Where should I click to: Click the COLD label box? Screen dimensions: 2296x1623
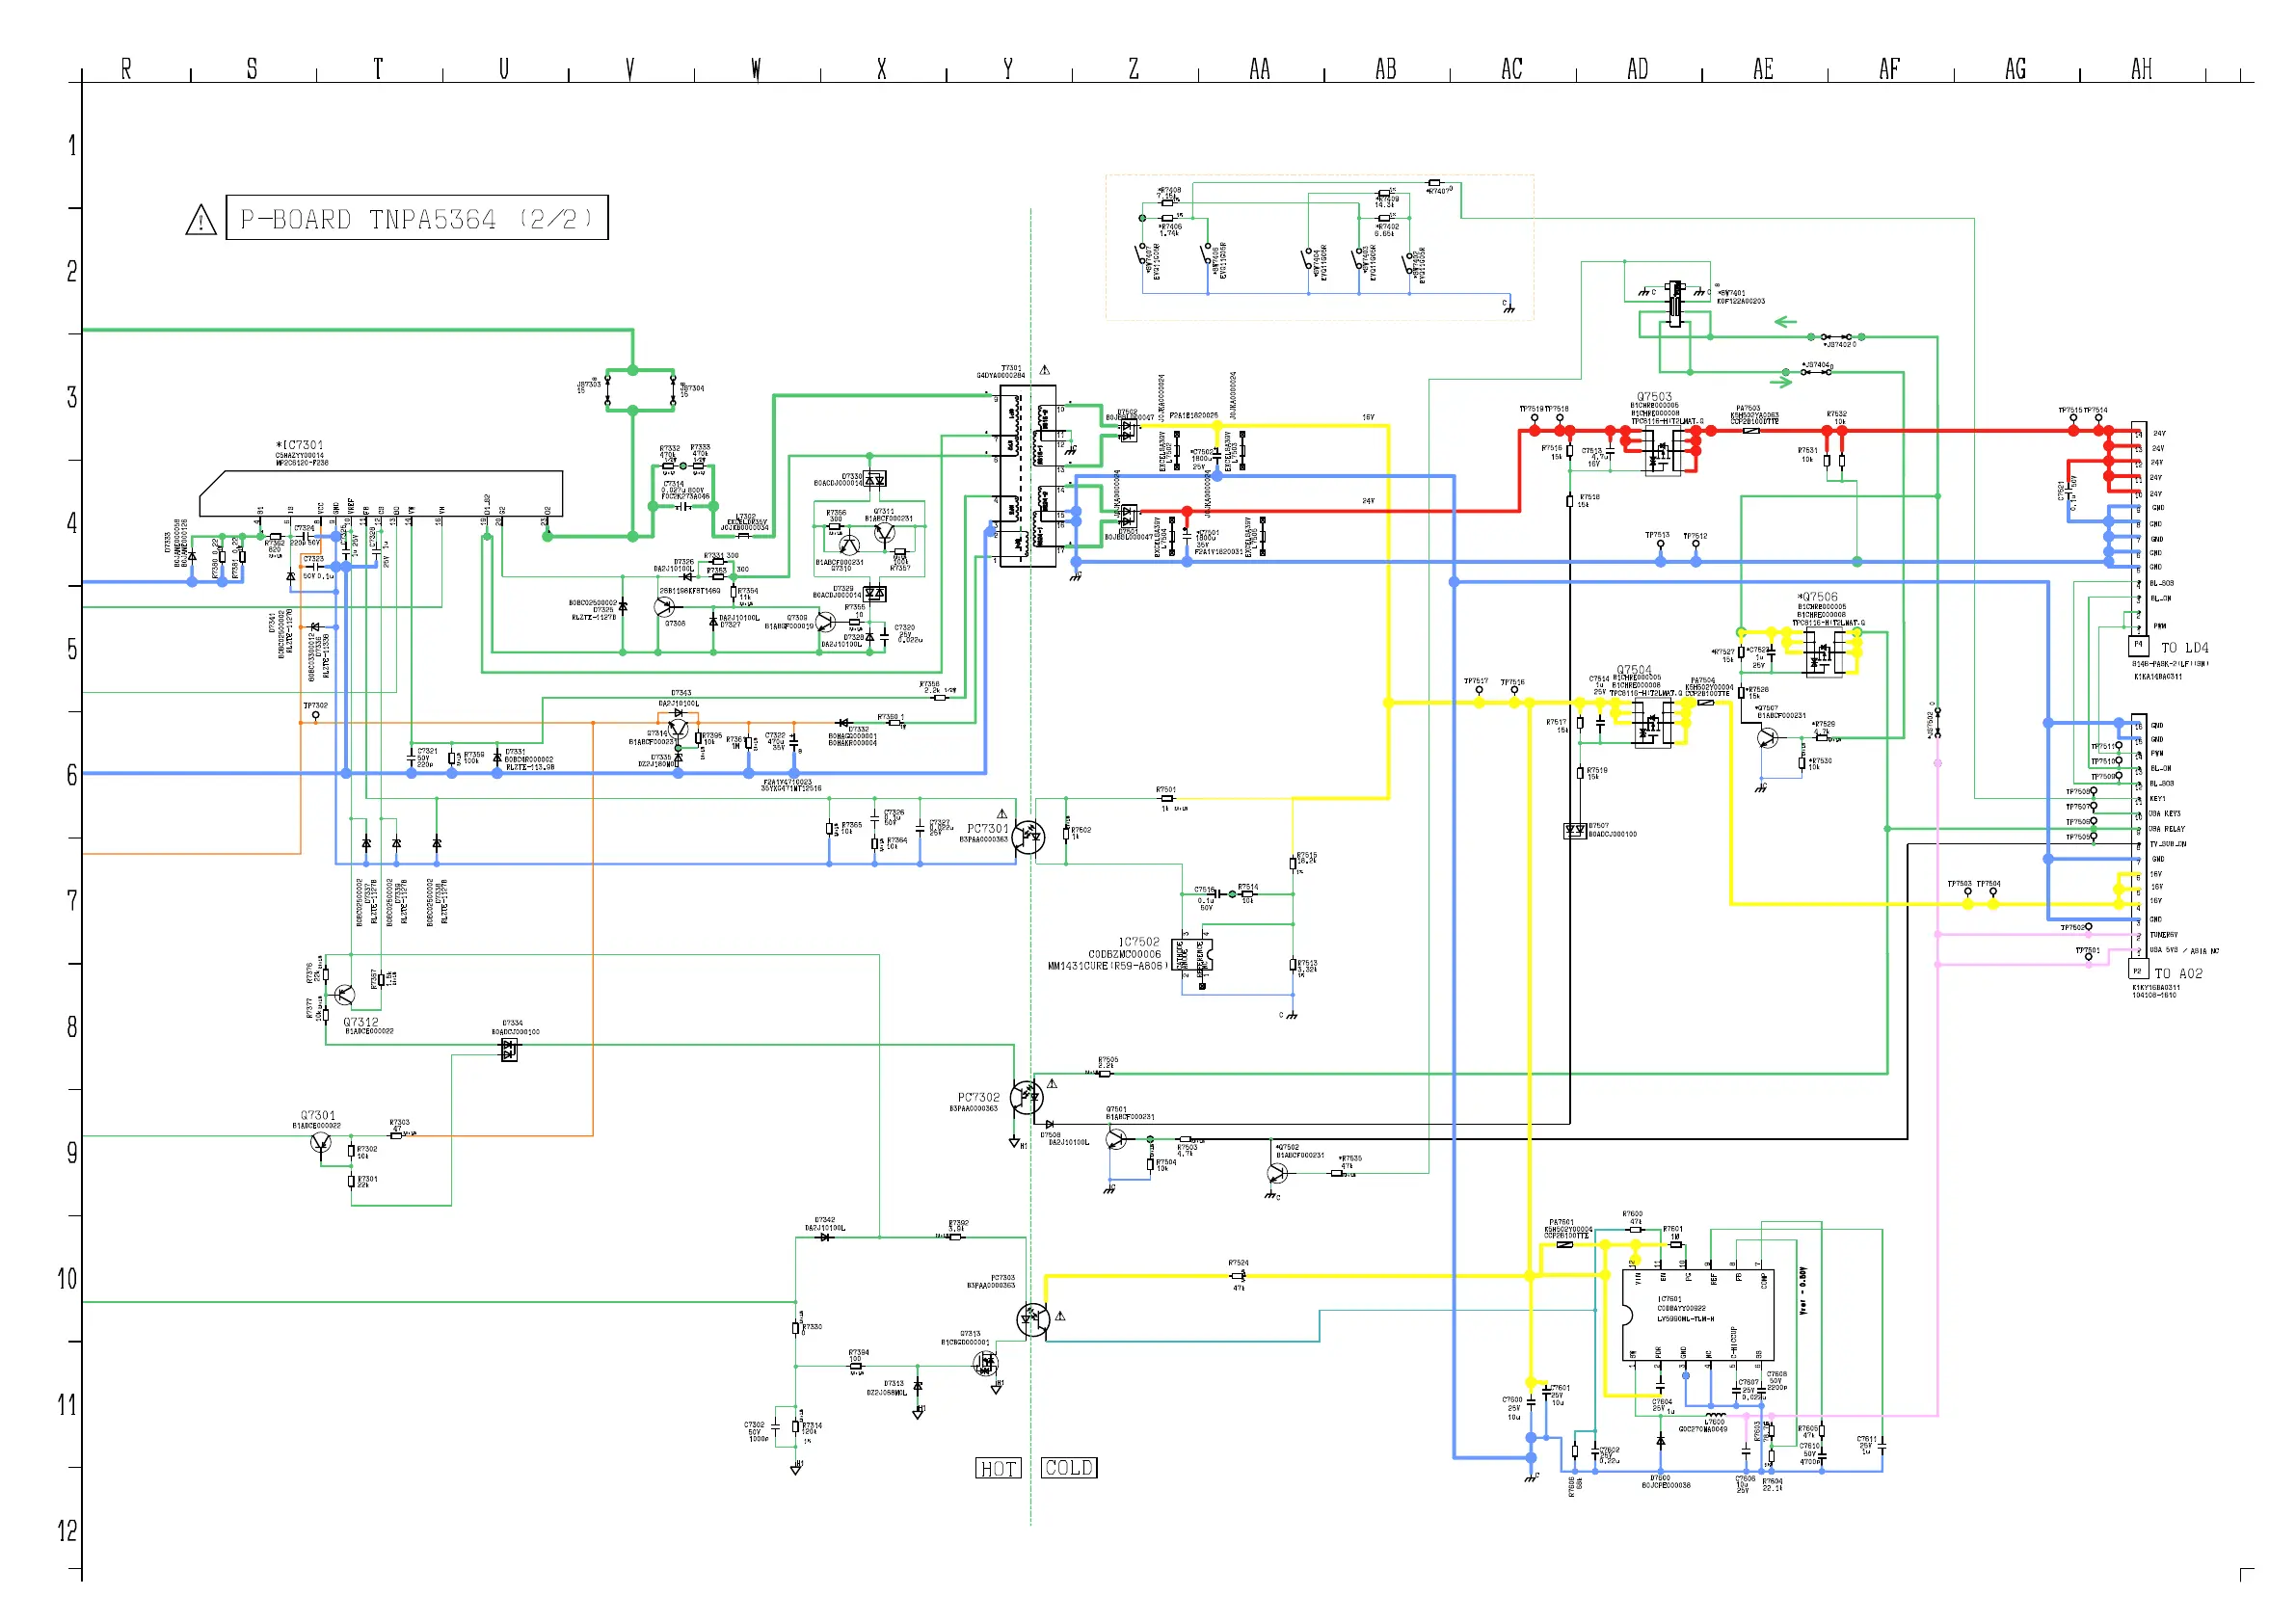click(1068, 1467)
